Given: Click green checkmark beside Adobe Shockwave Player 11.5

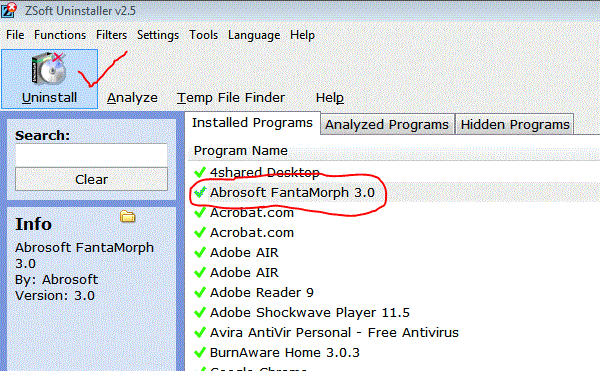Looking at the screenshot, I should pos(200,312).
